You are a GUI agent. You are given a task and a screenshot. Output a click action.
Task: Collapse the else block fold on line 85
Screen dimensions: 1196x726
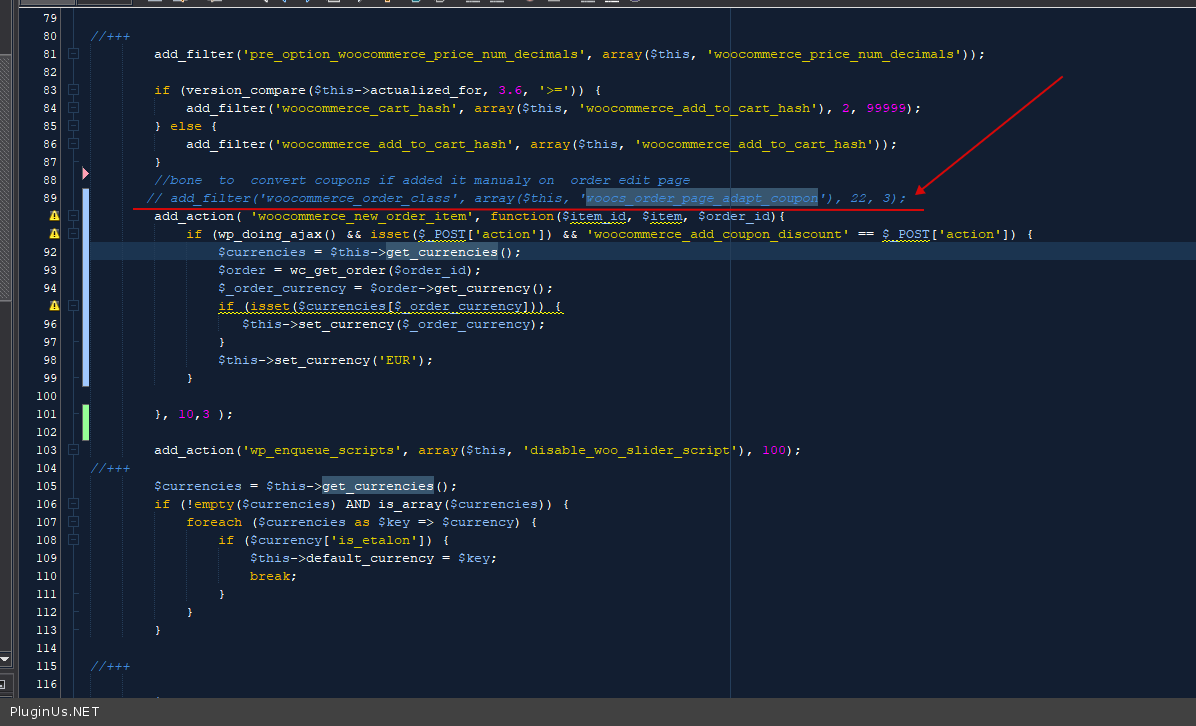[73, 126]
